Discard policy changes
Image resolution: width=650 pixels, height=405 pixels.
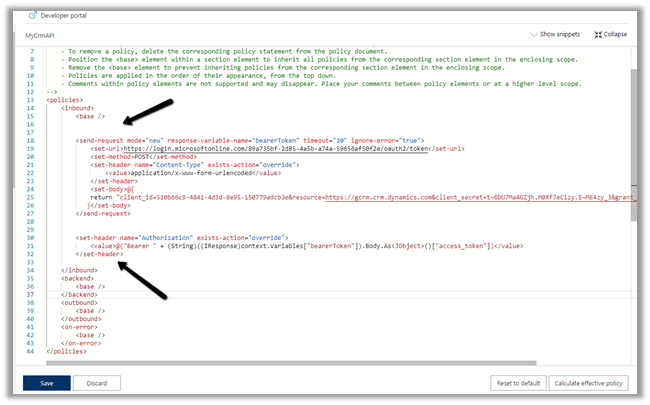pyautogui.click(x=96, y=383)
